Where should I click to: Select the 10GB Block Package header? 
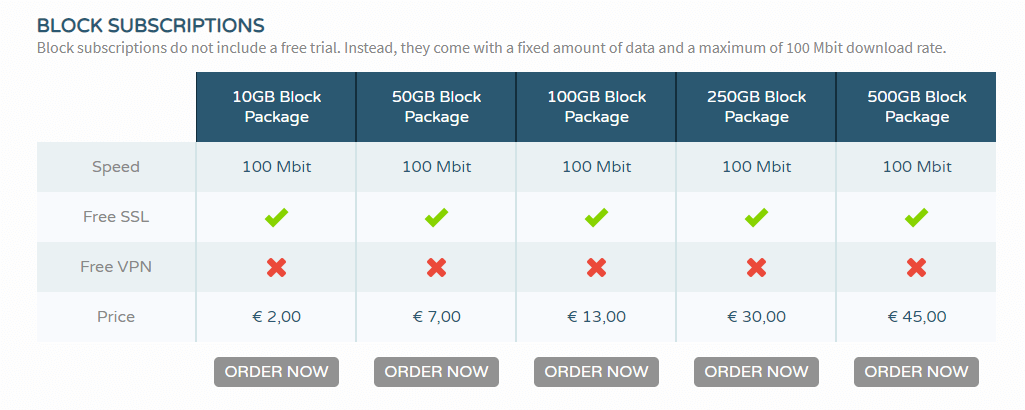tap(276, 107)
